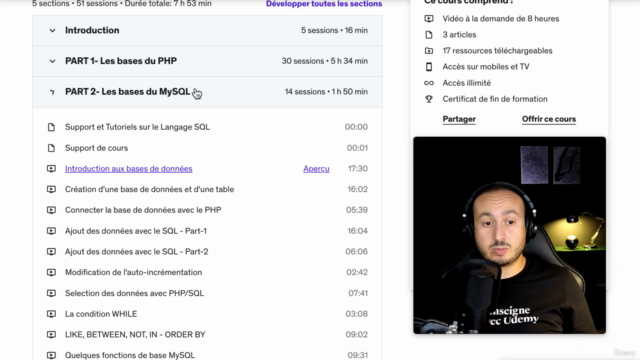
Task: Click duration 17:30 of the database introduction
Action: [x=358, y=169]
